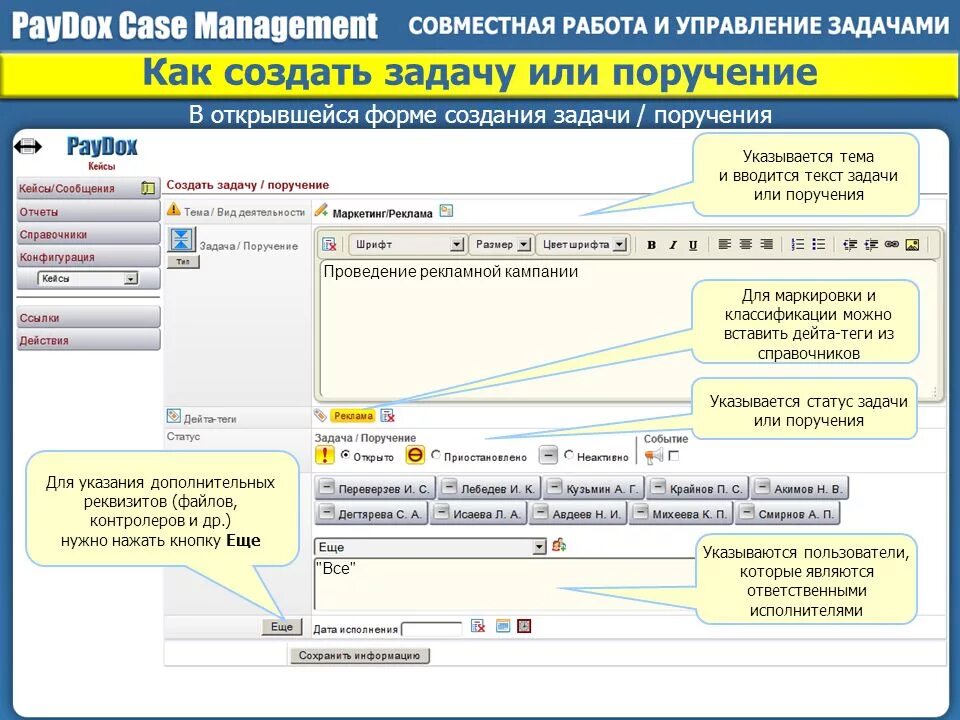Align text left
The height and width of the screenshot is (720, 960).
pos(724,244)
